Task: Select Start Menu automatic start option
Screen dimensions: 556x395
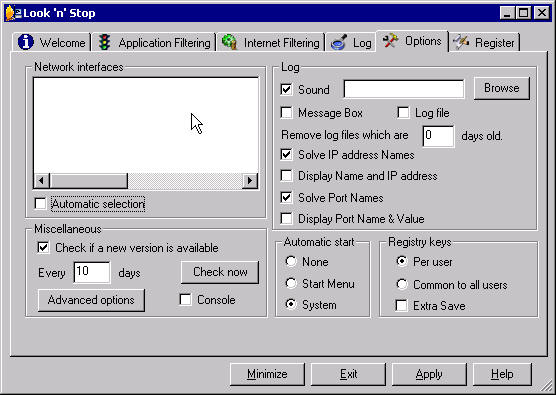Action: pos(291,283)
